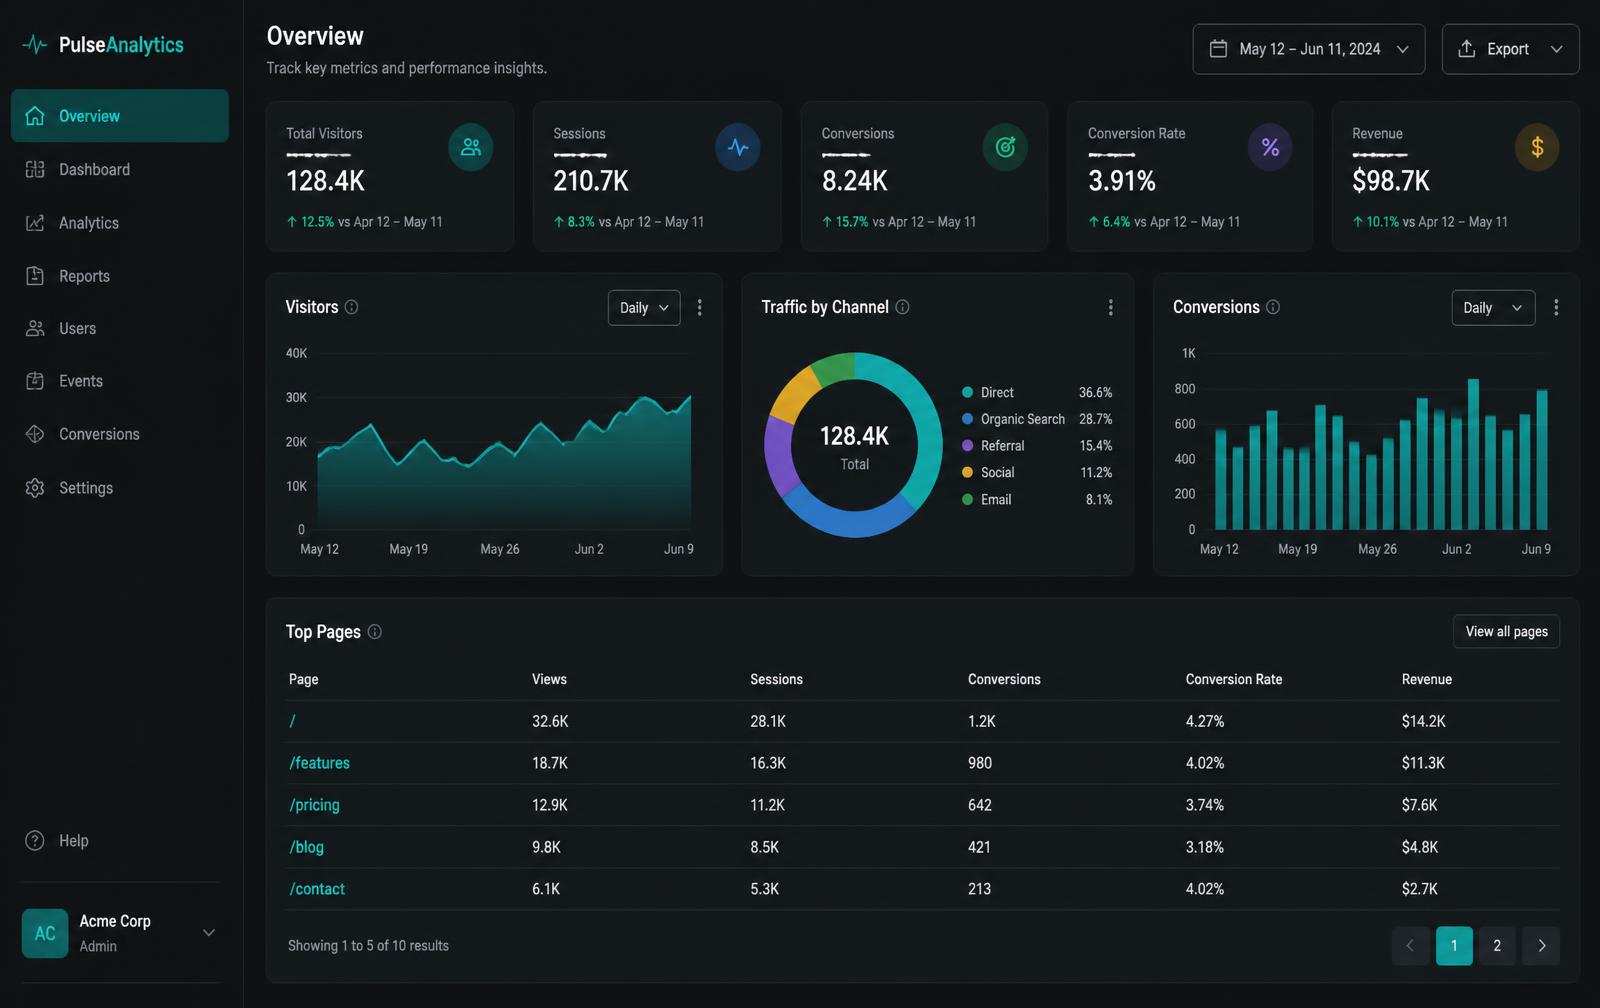The image size is (1600, 1008).
Task: Click the 421 conversions cell for /blog
Action: [x=979, y=847]
